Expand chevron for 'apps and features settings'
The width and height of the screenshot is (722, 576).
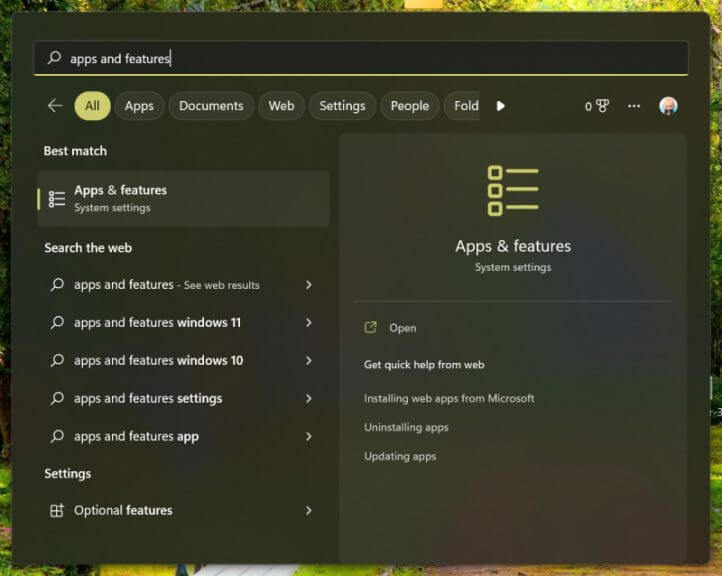[309, 399]
